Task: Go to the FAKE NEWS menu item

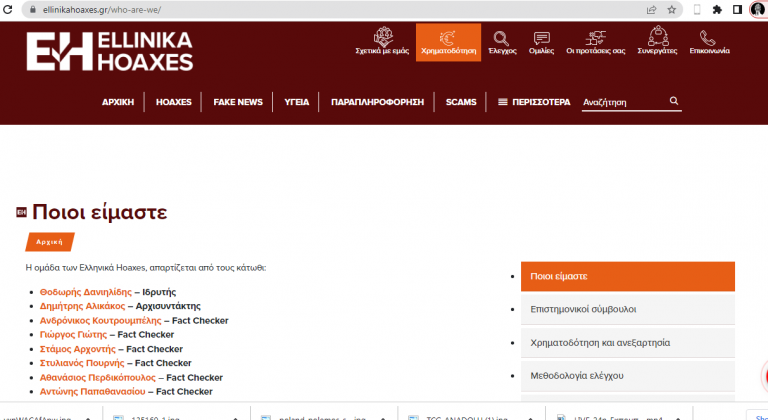Action: click(x=238, y=102)
